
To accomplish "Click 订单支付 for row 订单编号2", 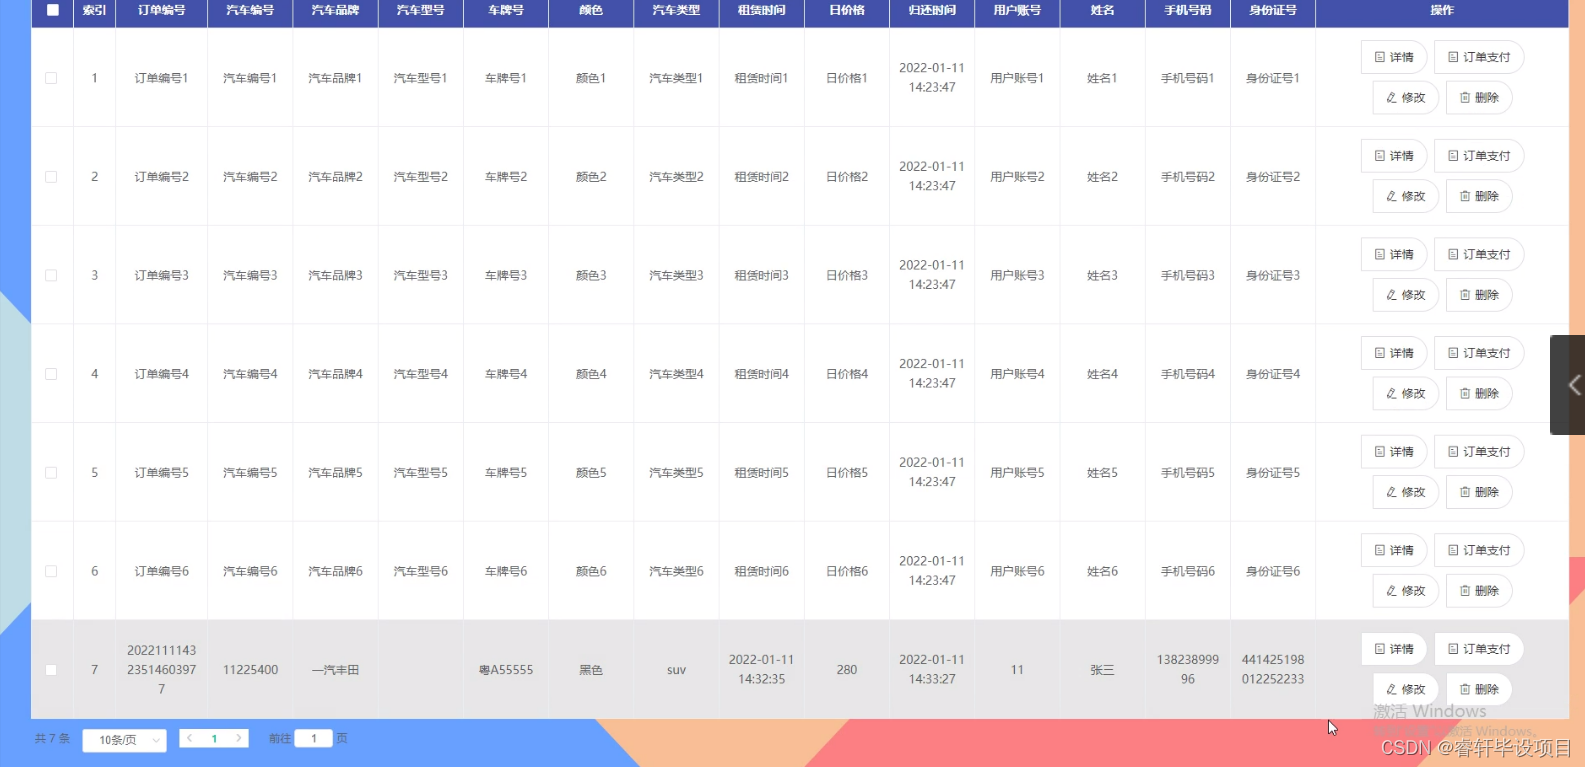I will 1479,156.
